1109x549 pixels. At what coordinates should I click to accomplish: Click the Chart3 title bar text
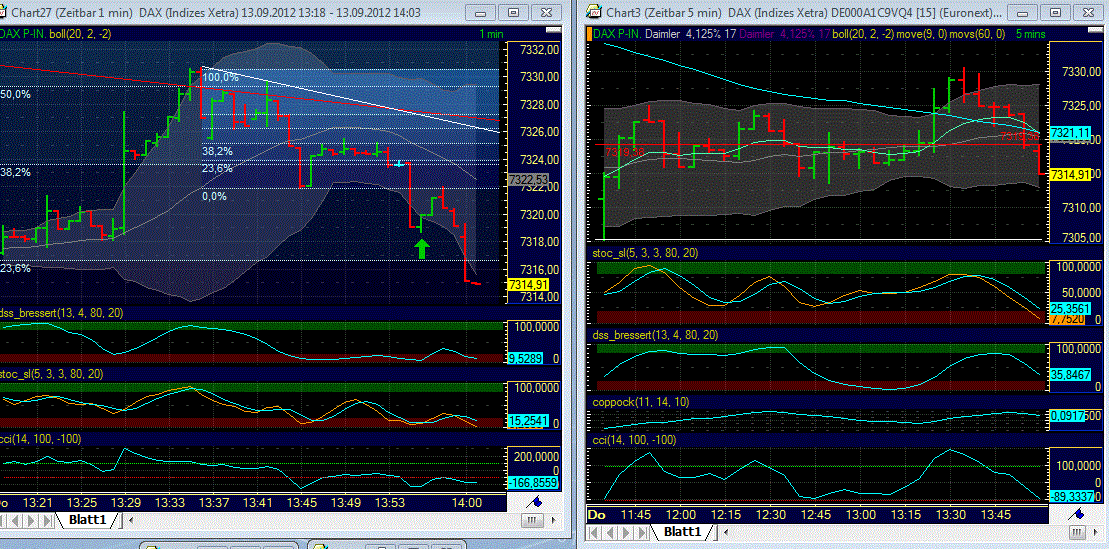(x=805, y=12)
